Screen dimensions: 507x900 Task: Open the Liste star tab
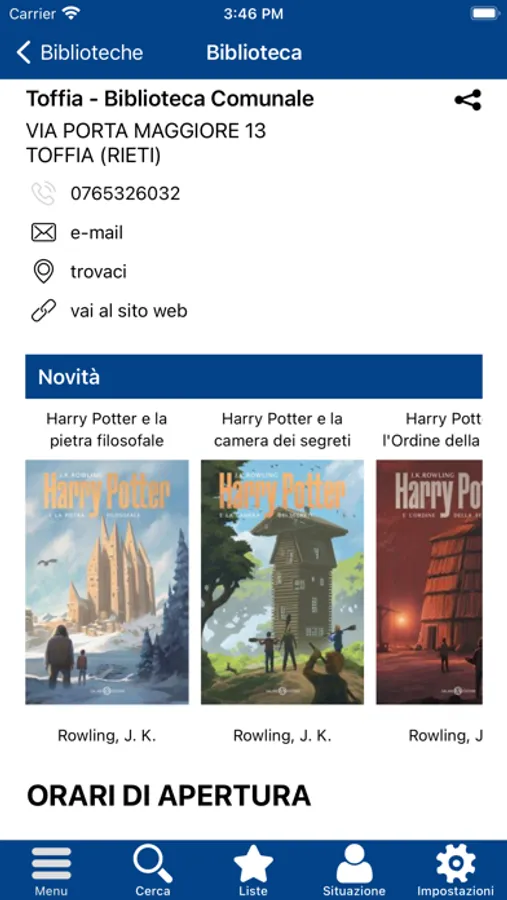point(253,870)
